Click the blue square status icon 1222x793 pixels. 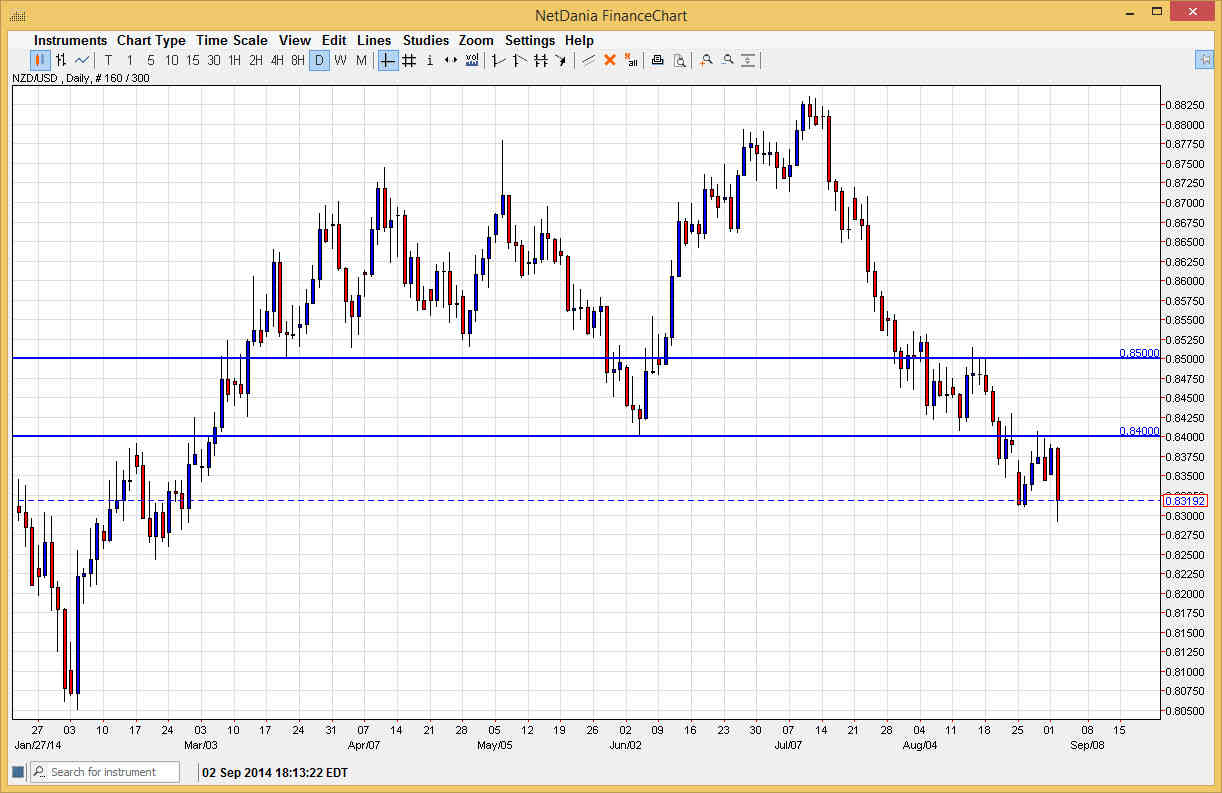(17, 772)
